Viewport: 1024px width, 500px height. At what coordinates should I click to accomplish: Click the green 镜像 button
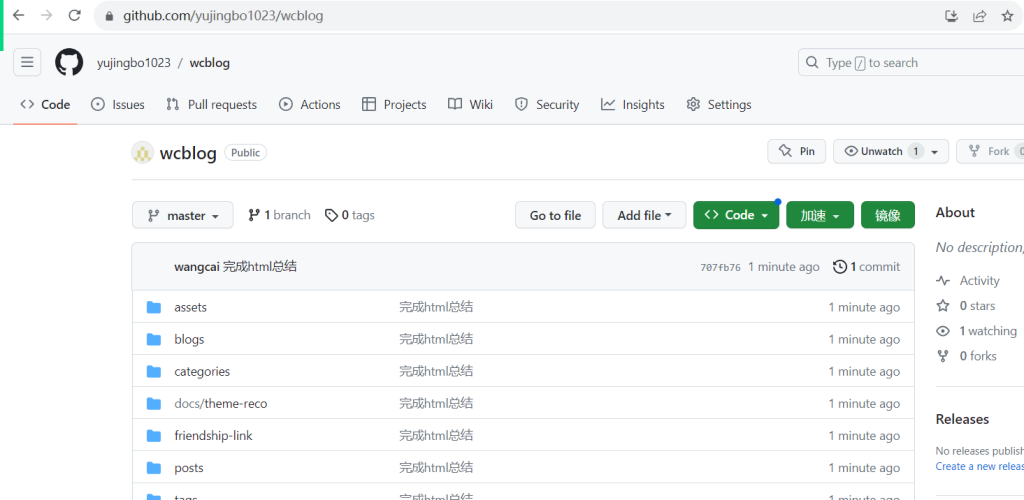coord(888,215)
